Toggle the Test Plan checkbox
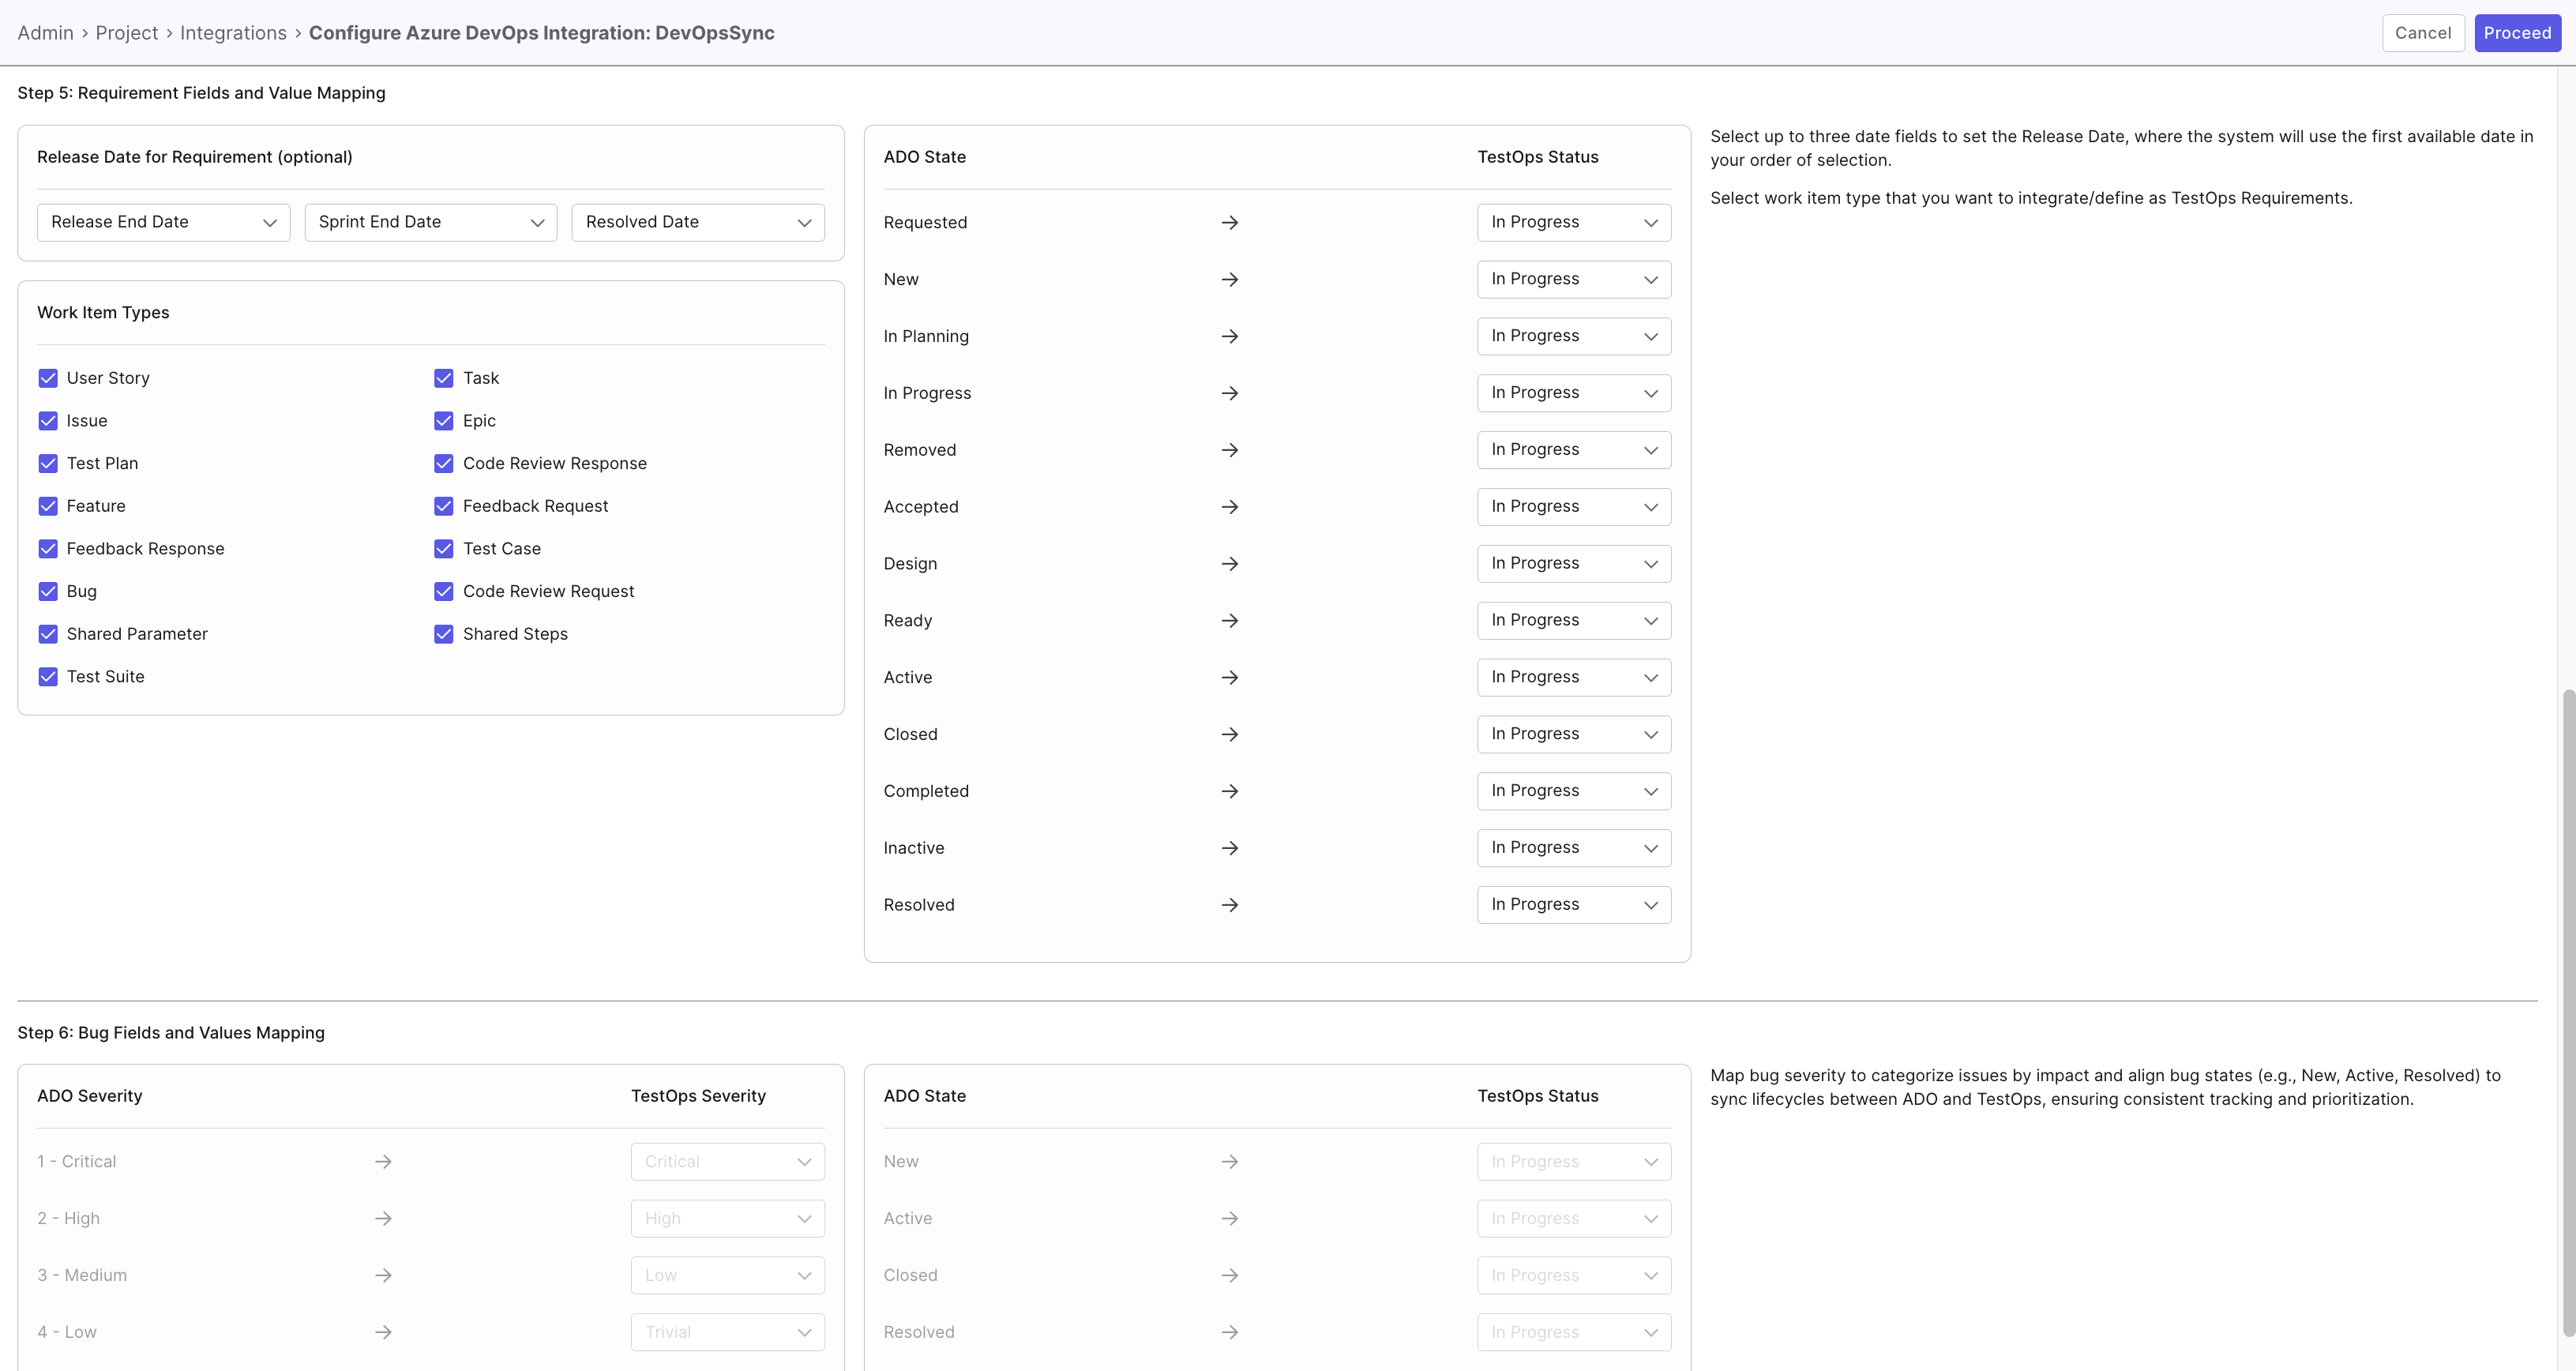The width and height of the screenshot is (2576, 1371). [x=48, y=463]
